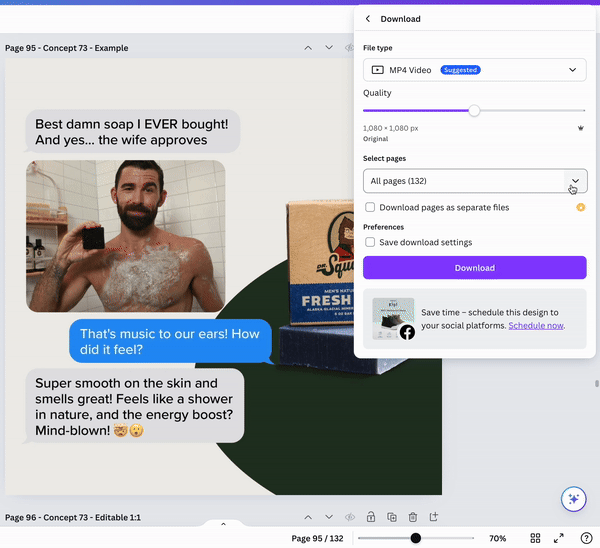Open the Magic assistant sparkle button
This screenshot has width=600, height=548.
point(573,499)
